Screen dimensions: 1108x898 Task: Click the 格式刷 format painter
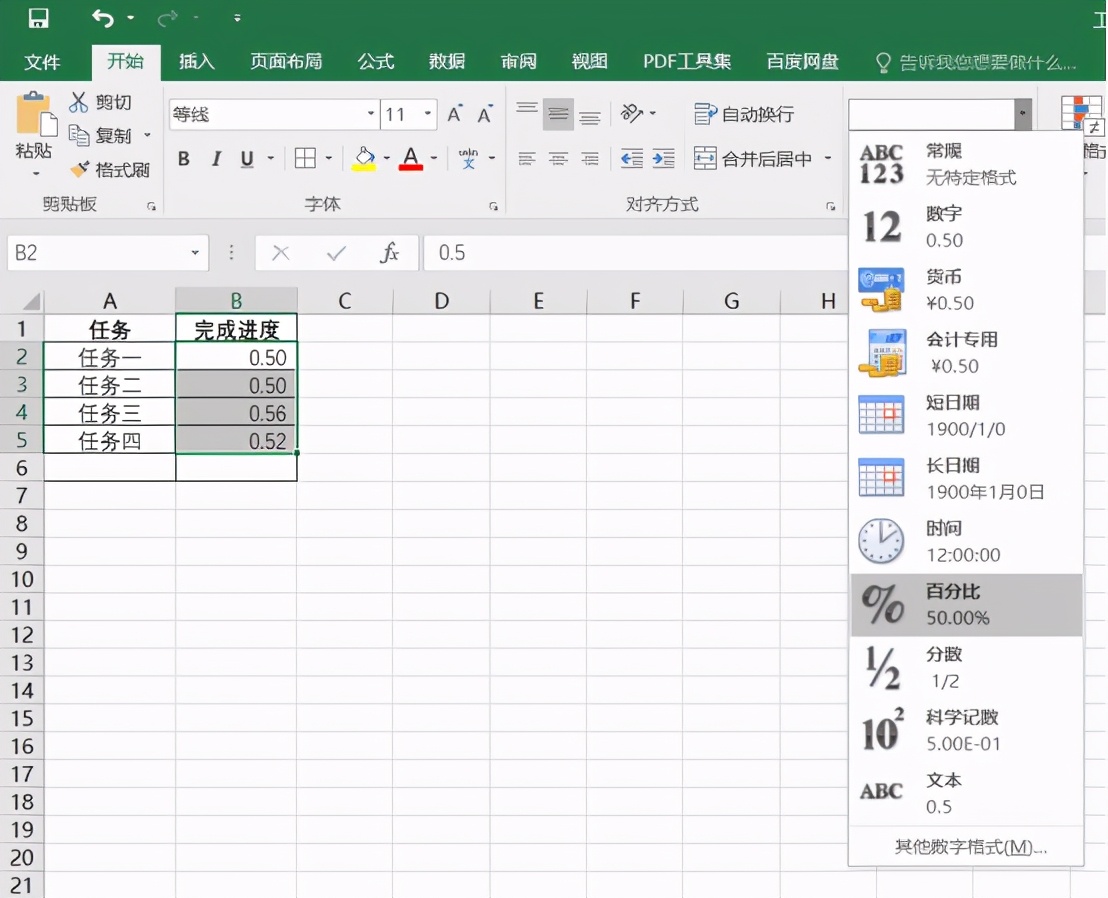[110, 170]
